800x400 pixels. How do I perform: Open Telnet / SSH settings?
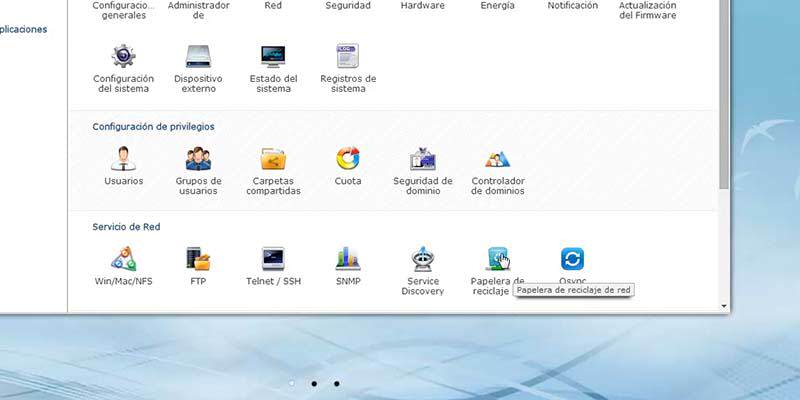(x=273, y=259)
